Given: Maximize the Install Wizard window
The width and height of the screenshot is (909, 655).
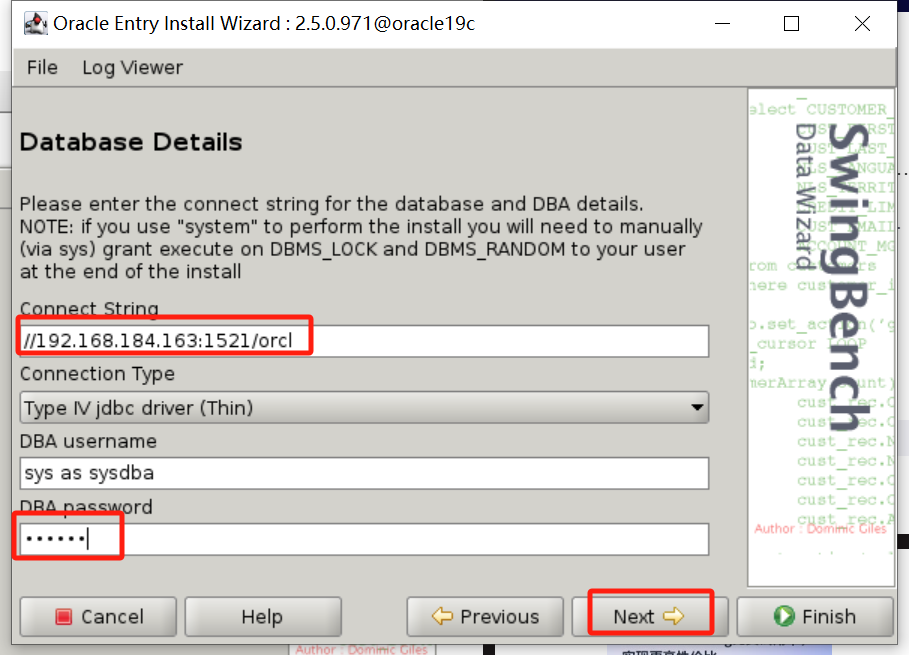Looking at the screenshot, I should point(791,24).
